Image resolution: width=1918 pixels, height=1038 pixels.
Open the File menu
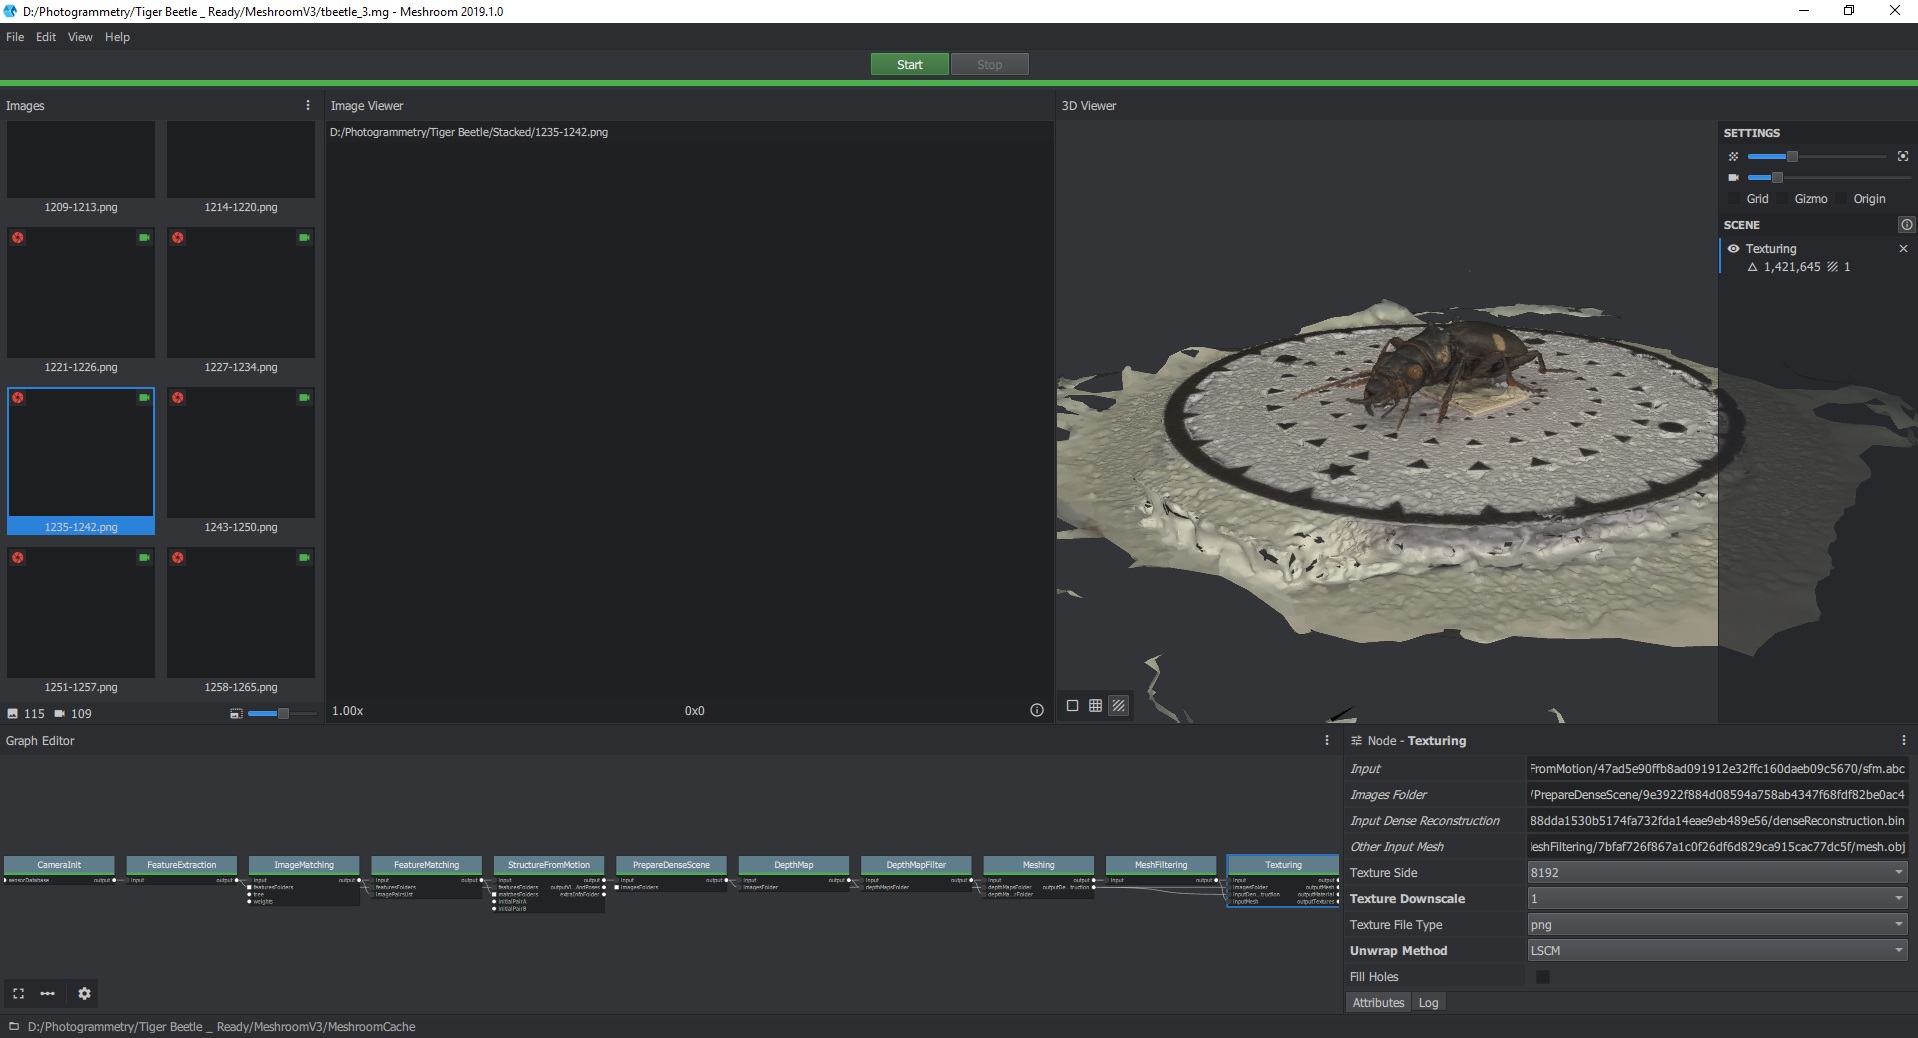(15, 37)
